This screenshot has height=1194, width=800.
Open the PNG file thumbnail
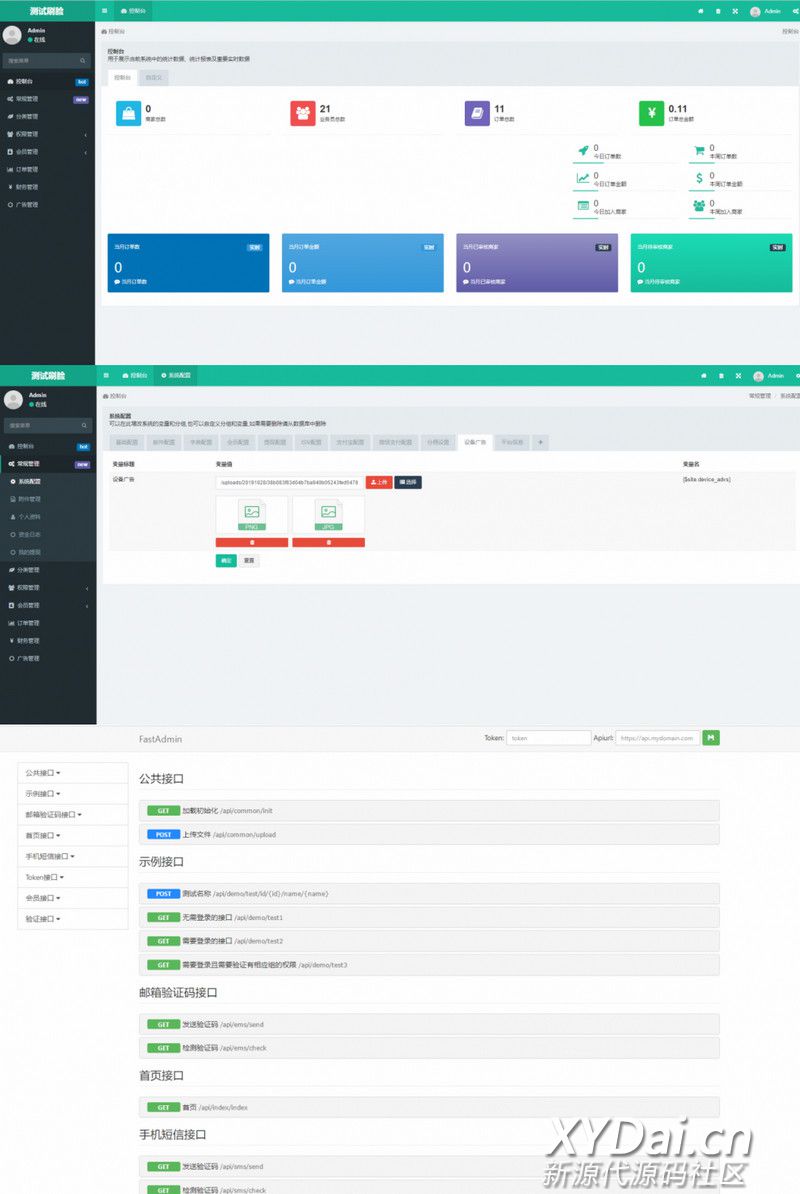tap(252, 515)
